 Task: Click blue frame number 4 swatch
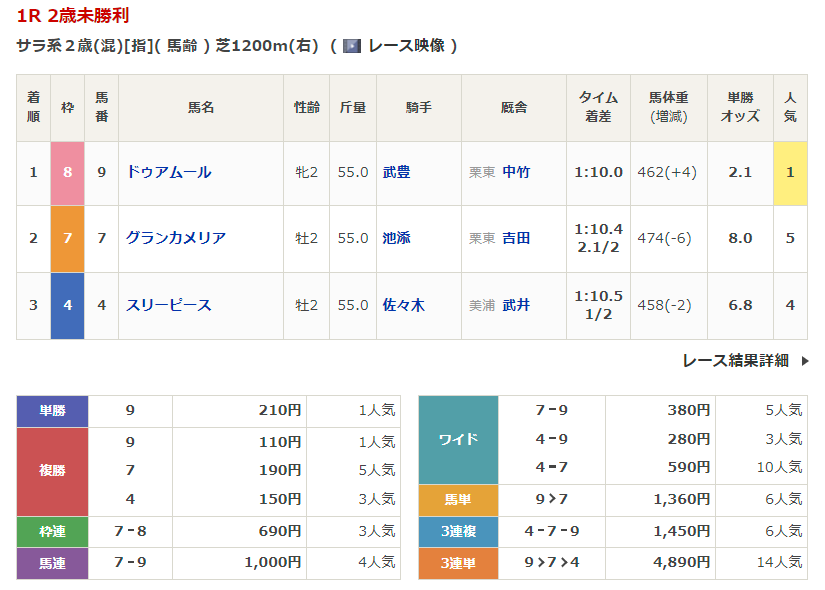67,305
